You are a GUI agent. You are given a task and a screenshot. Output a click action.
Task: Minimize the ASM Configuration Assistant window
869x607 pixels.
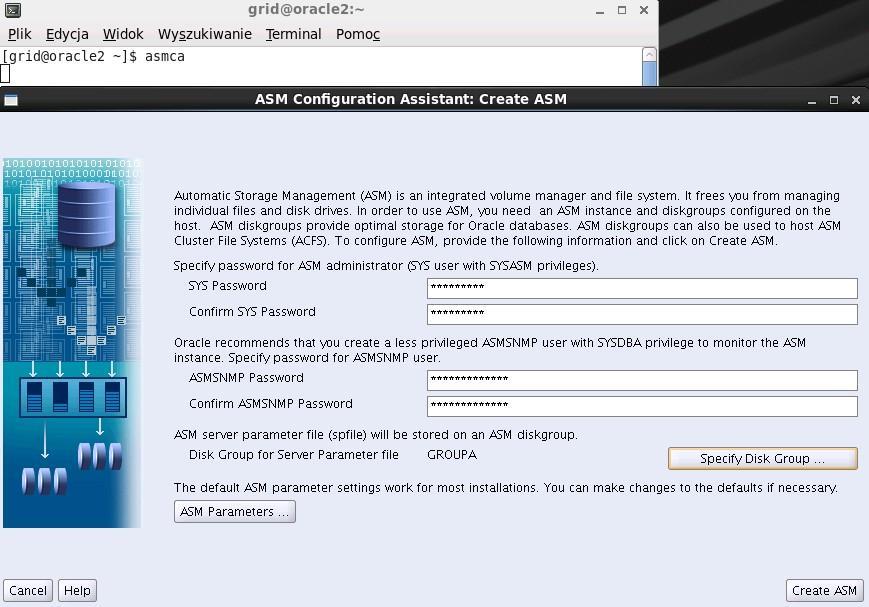tap(812, 100)
